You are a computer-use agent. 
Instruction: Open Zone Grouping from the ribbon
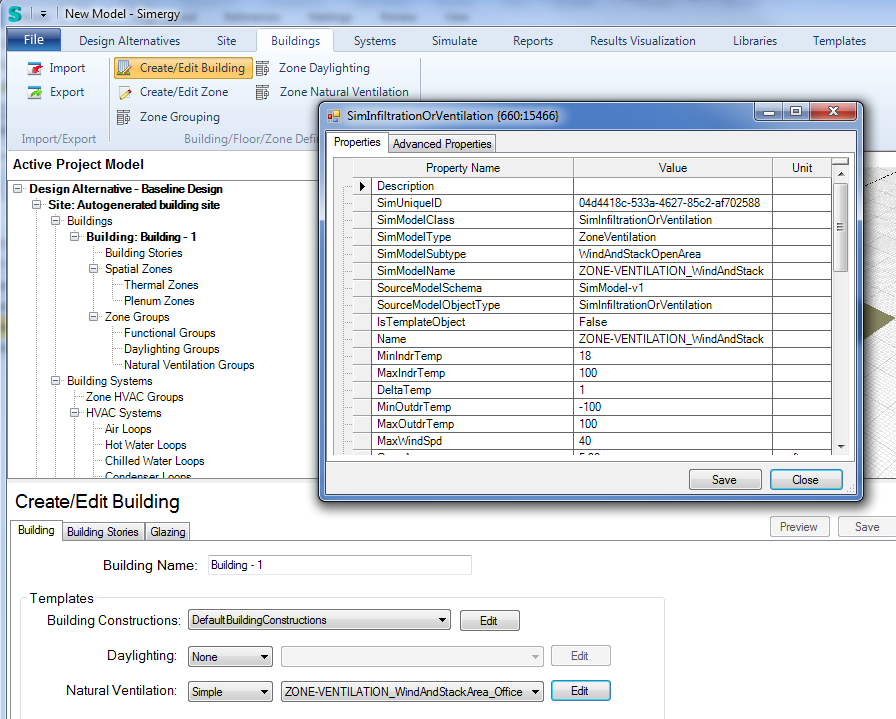pos(169,117)
